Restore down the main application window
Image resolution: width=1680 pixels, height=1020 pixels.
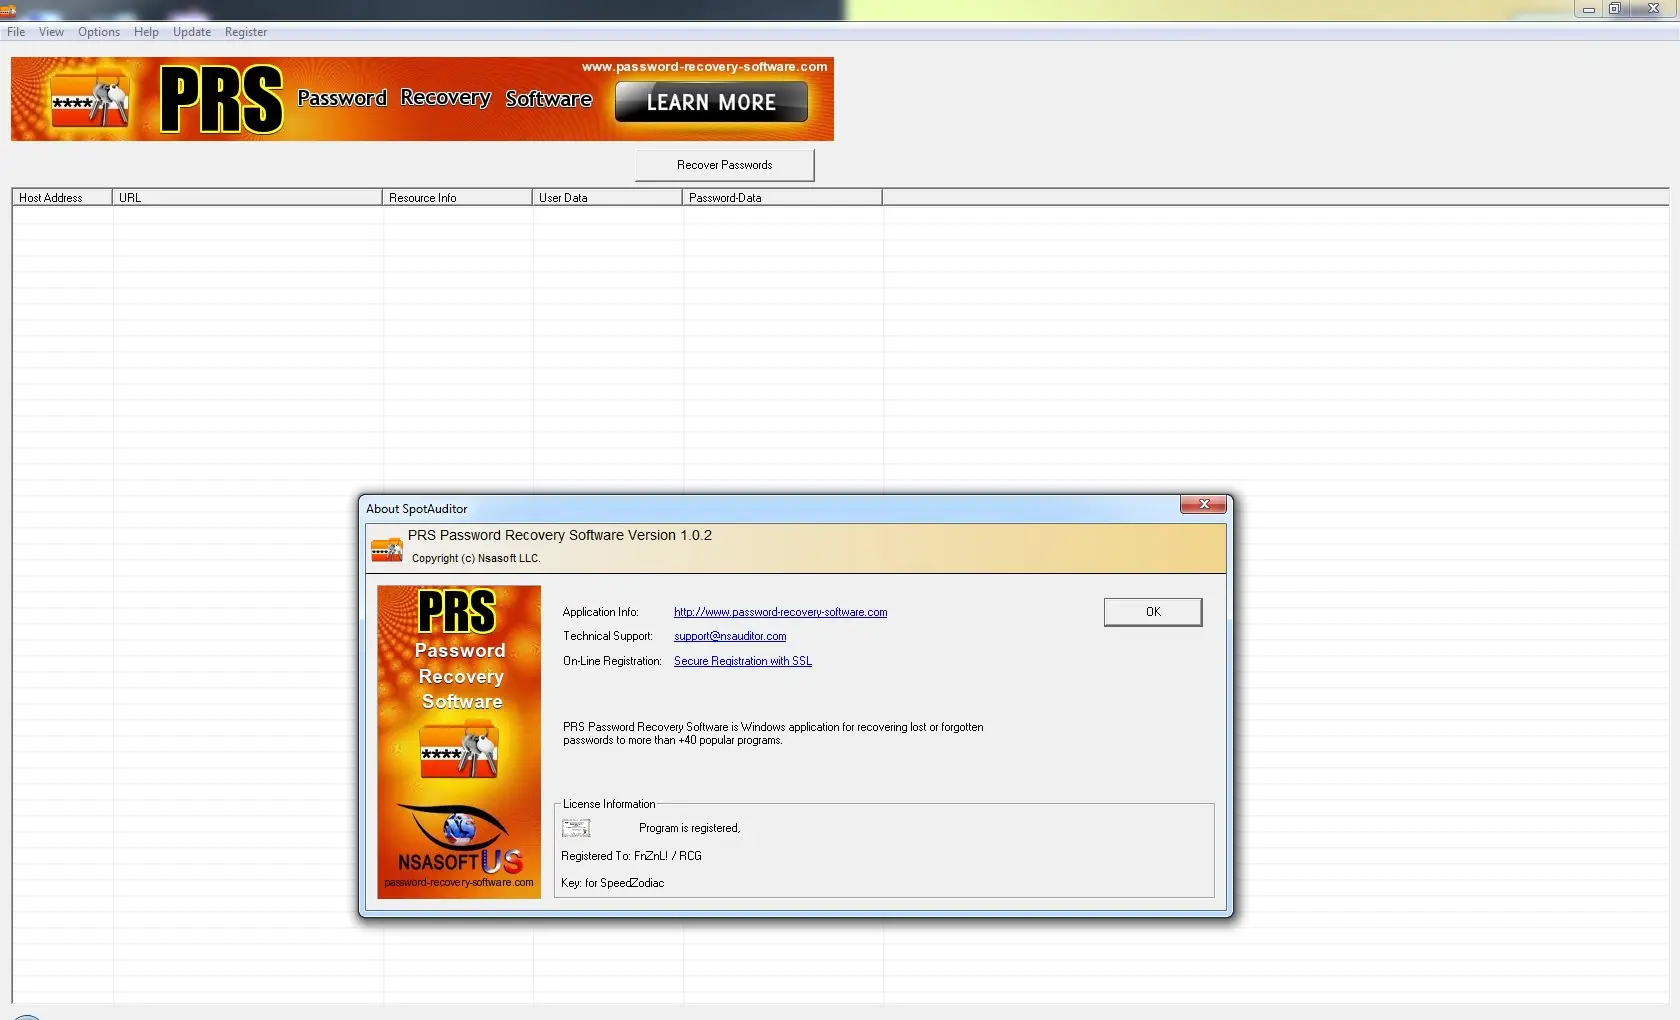[1615, 9]
